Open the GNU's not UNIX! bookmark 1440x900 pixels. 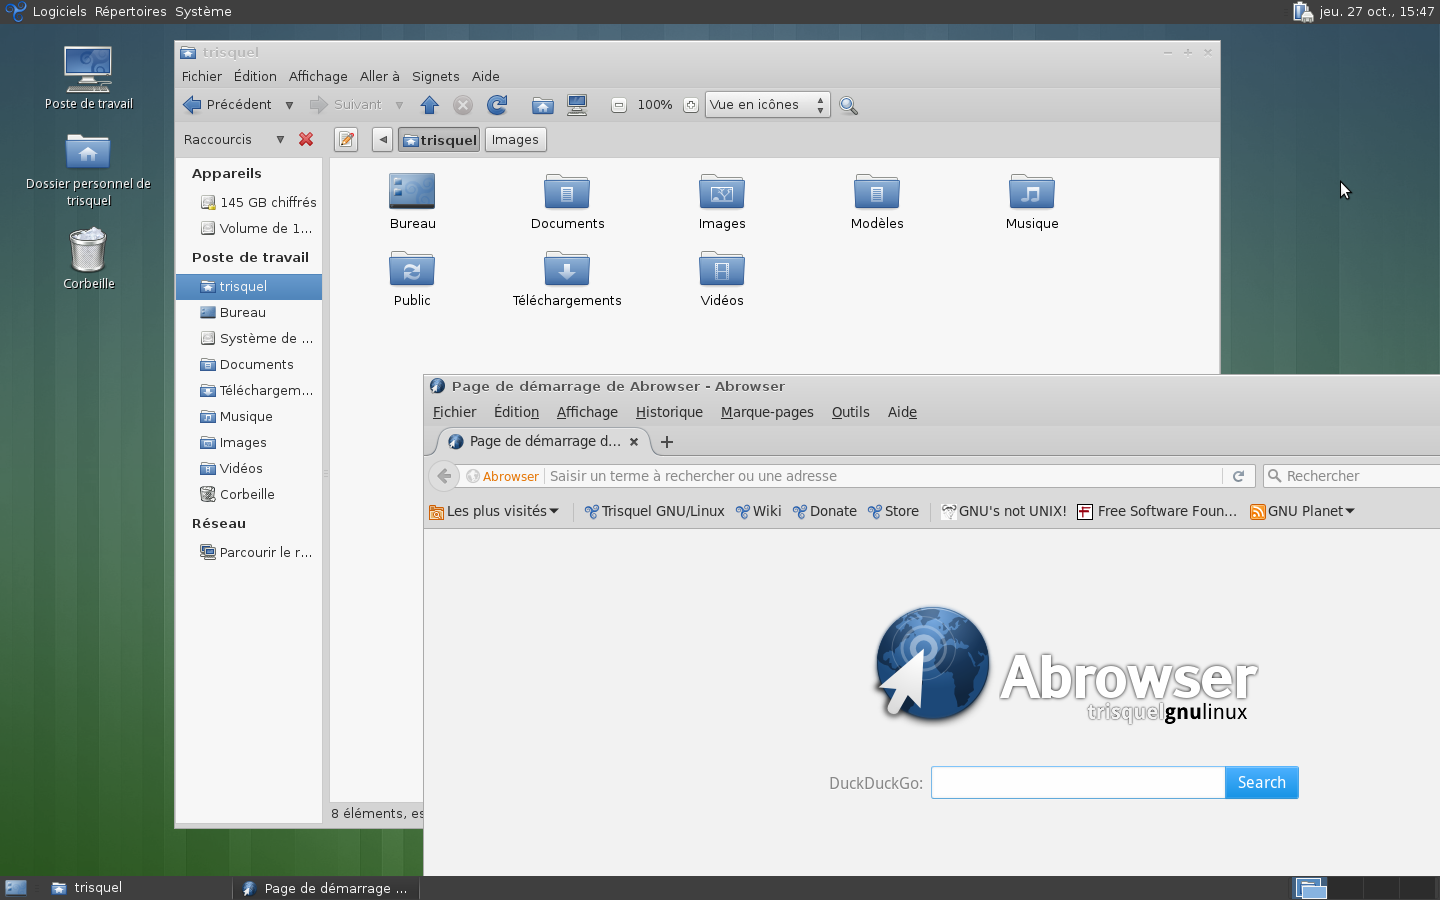[1004, 511]
